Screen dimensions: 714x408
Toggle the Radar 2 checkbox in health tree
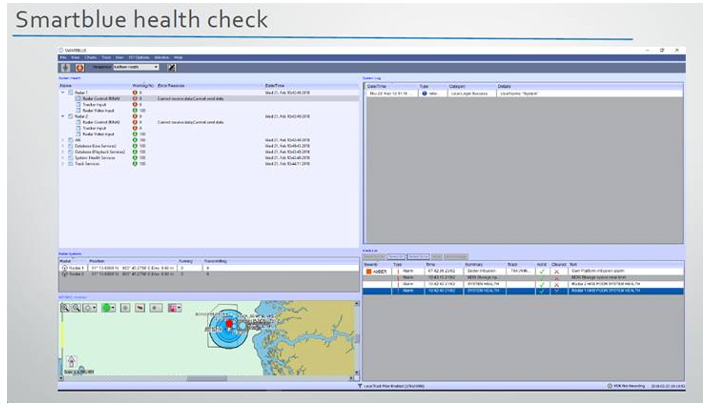point(70,116)
